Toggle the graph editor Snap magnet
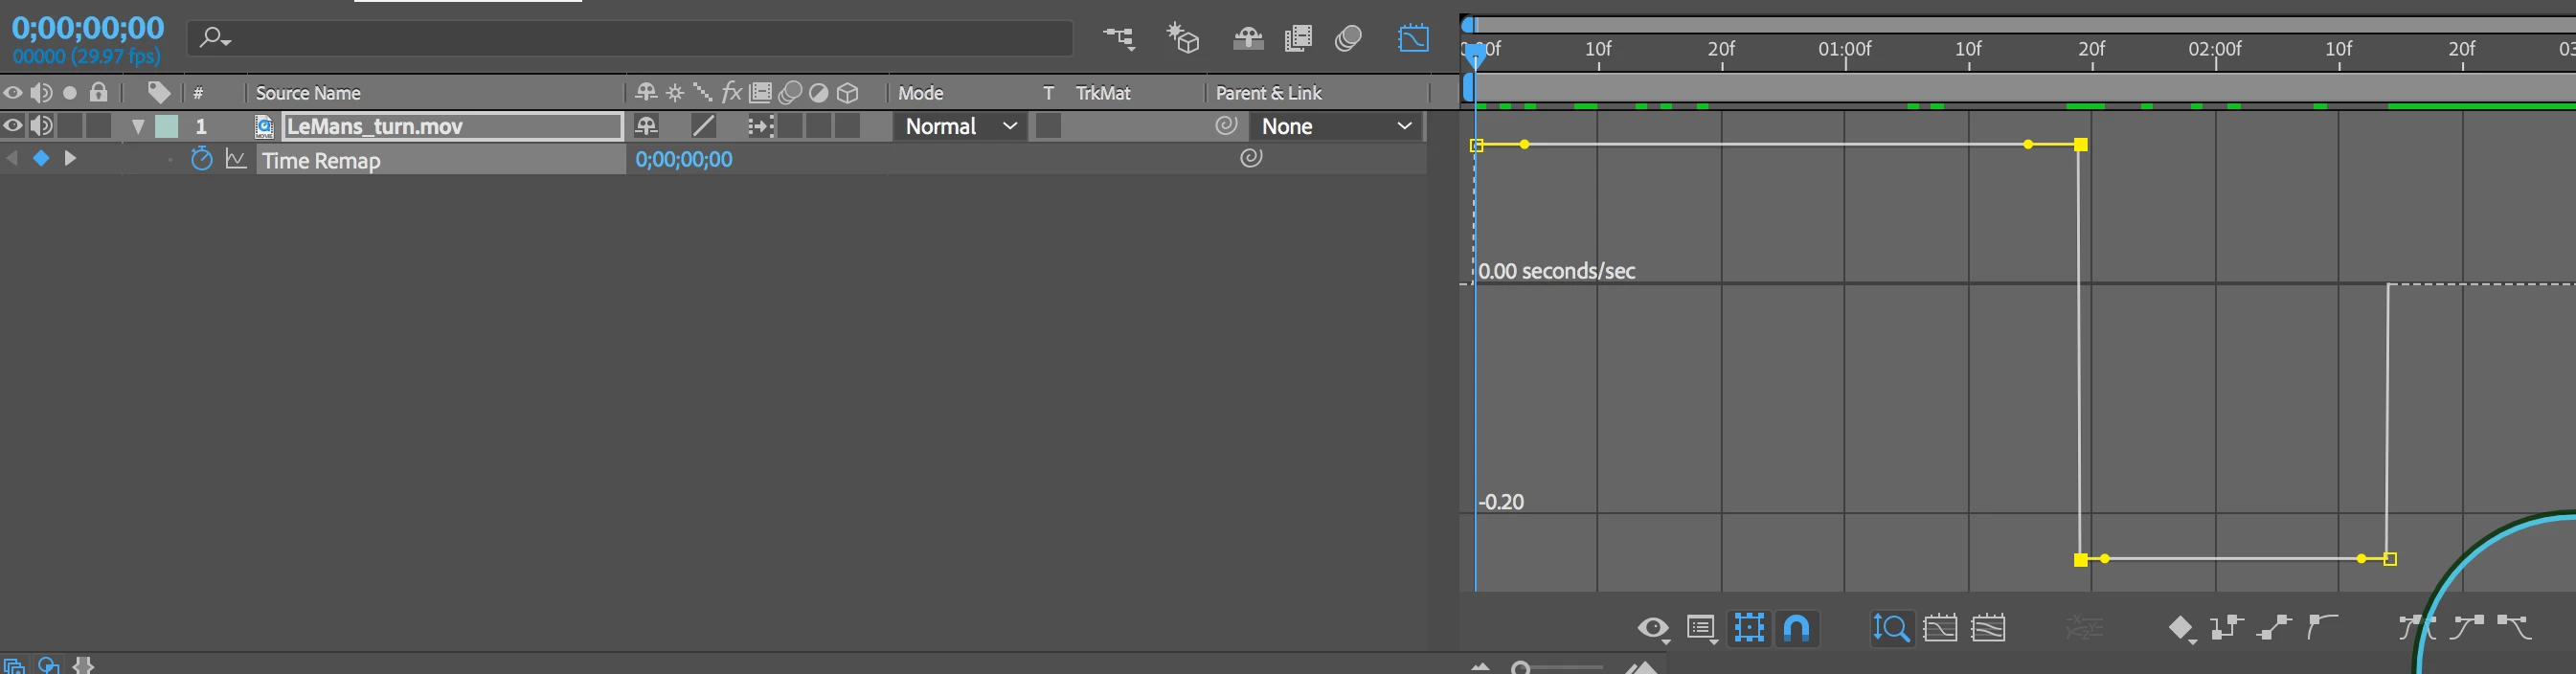Image resolution: width=2576 pixels, height=674 pixels. pyautogui.click(x=1797, y=628)
